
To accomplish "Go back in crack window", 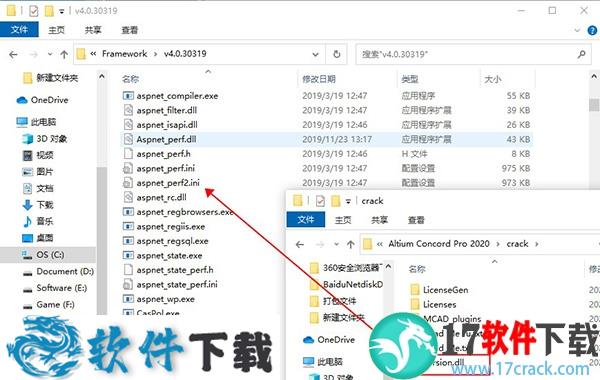I will 300,244.
